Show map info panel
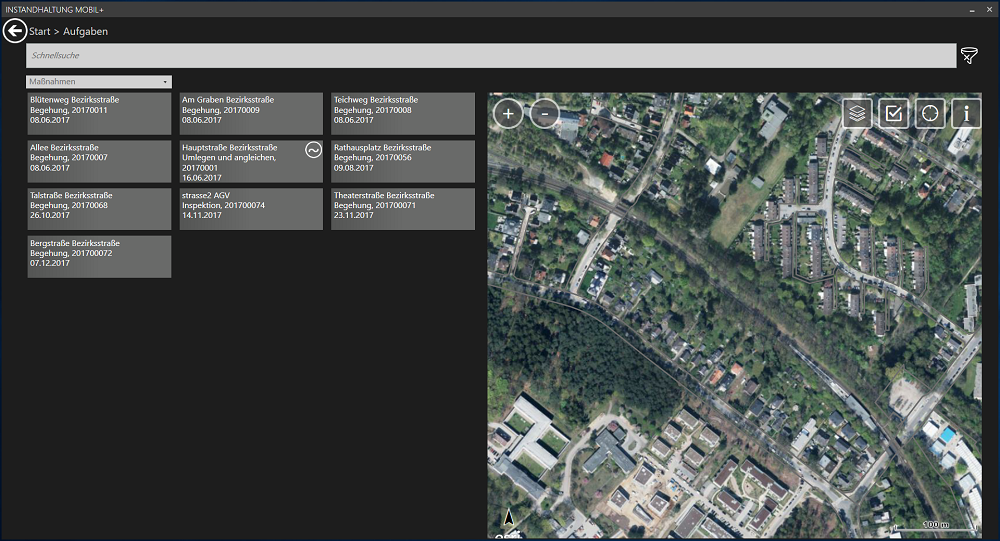 966,113
